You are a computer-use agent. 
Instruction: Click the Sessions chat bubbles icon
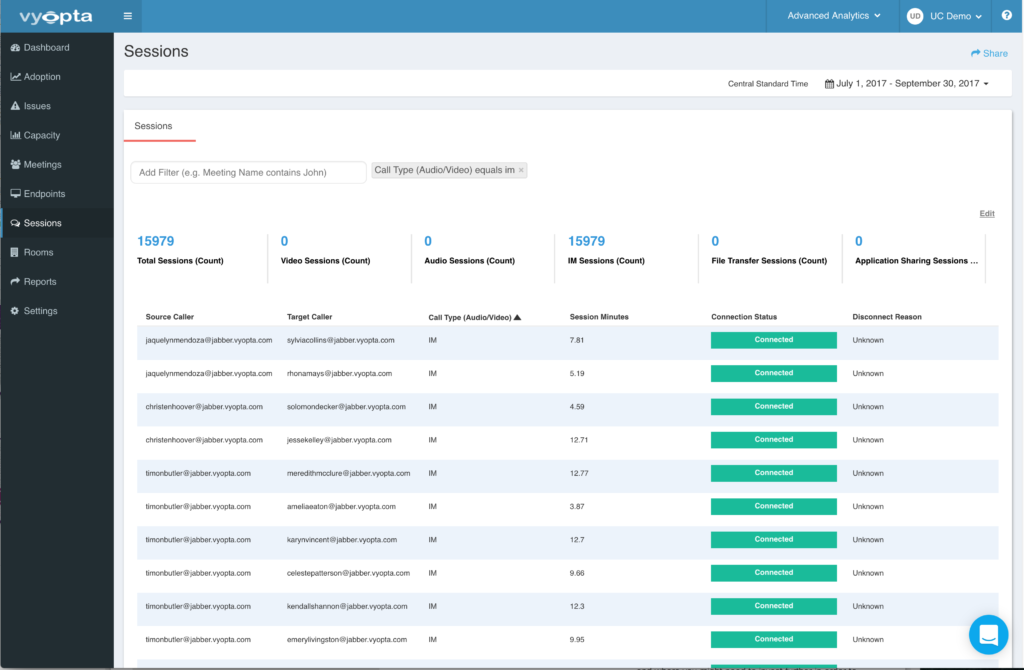(x=15, y=223)
